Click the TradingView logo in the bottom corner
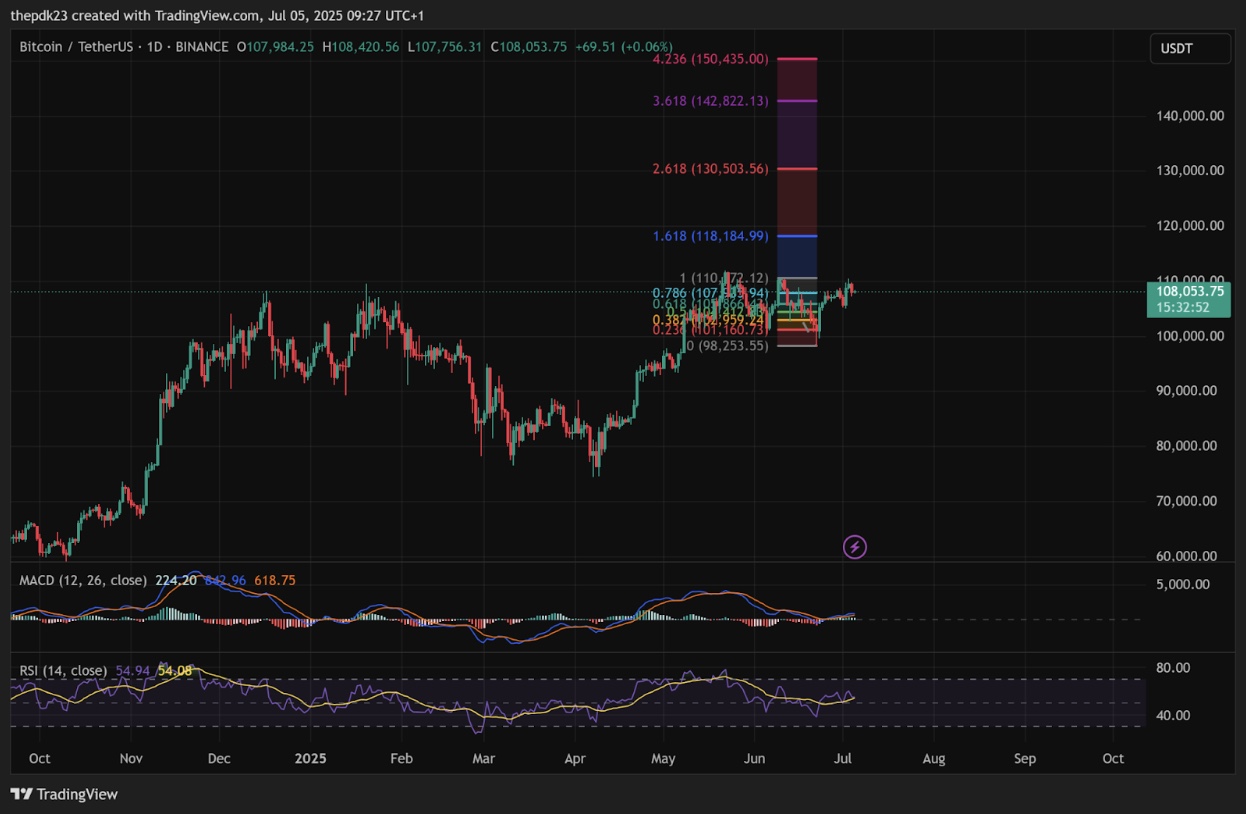Viewport: 1246px width, 814px height. 63,793
